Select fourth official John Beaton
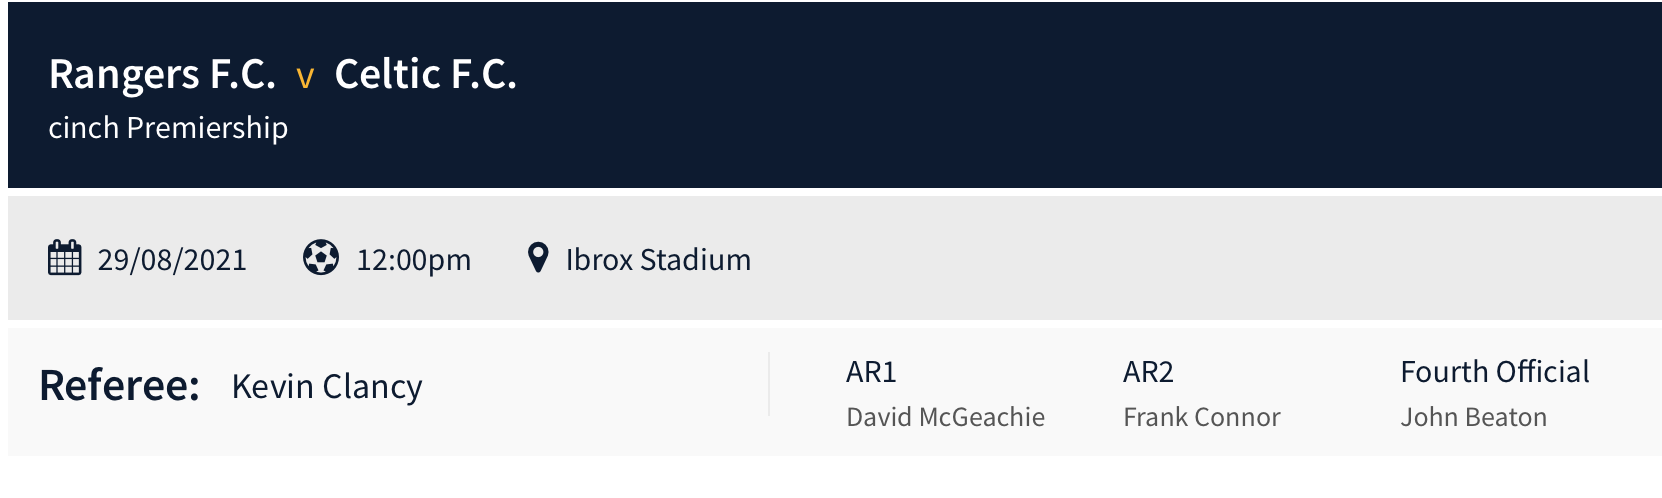The width and height of the screenshot is (1662, 498). (1473, 417)
